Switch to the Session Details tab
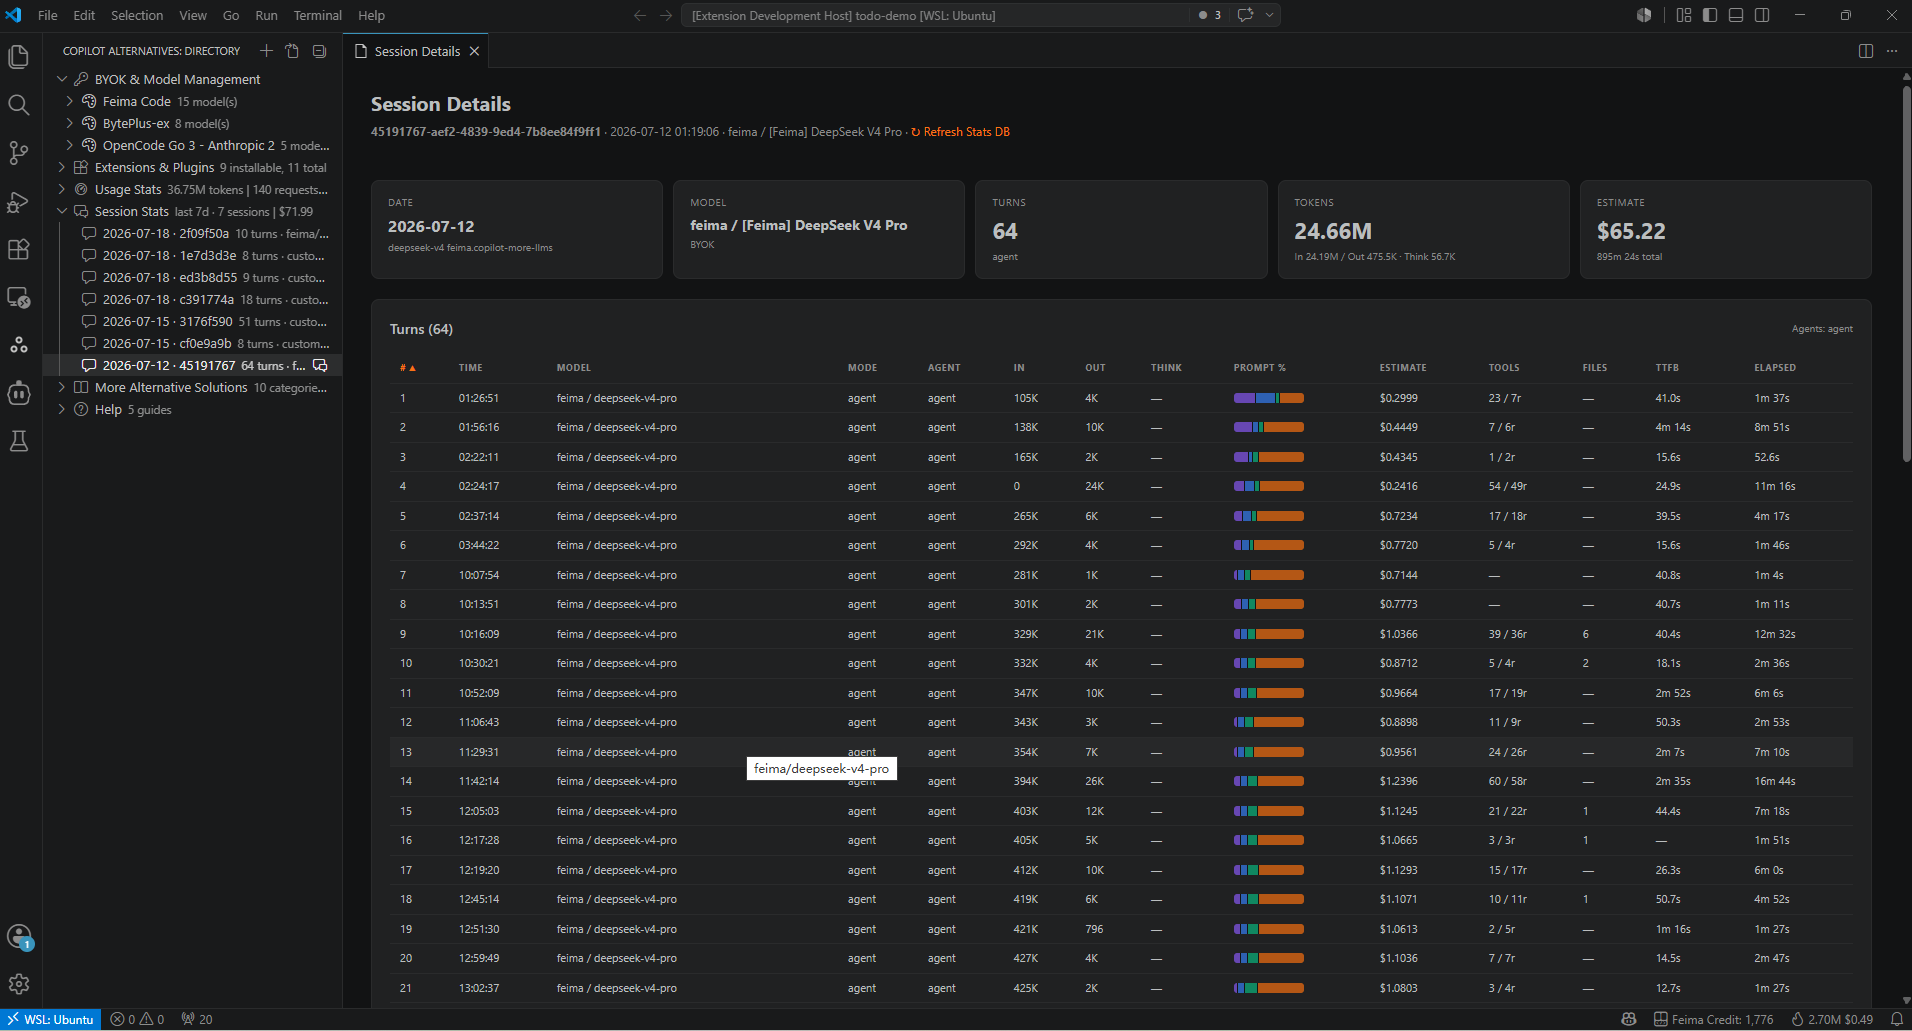Image resolution: width=1912 pixels, height=1031 pixels. (x=417, y=51)
